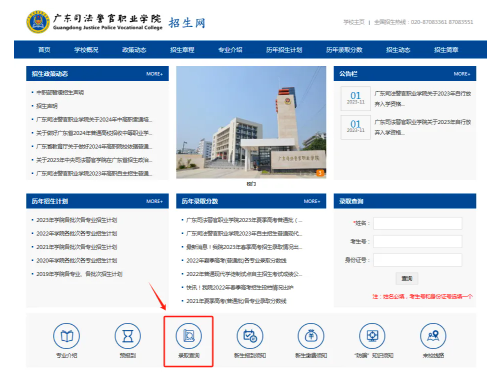Click the calendar checkmark icon for new students
492x375 pixels.
[250, 336]
